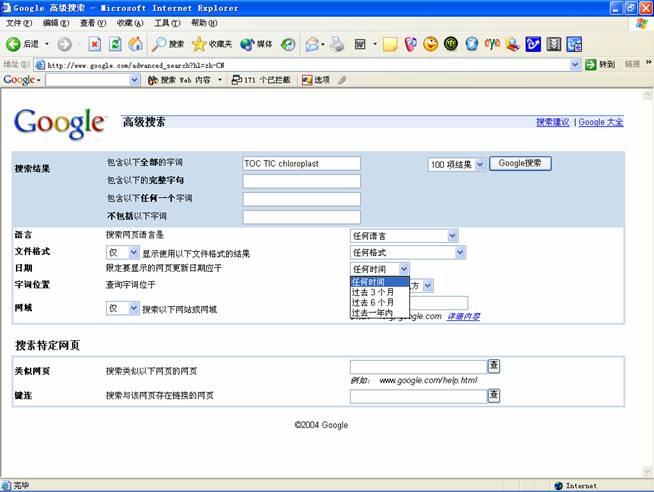Click the search tips (搜索建议) link

pos(553,122)
